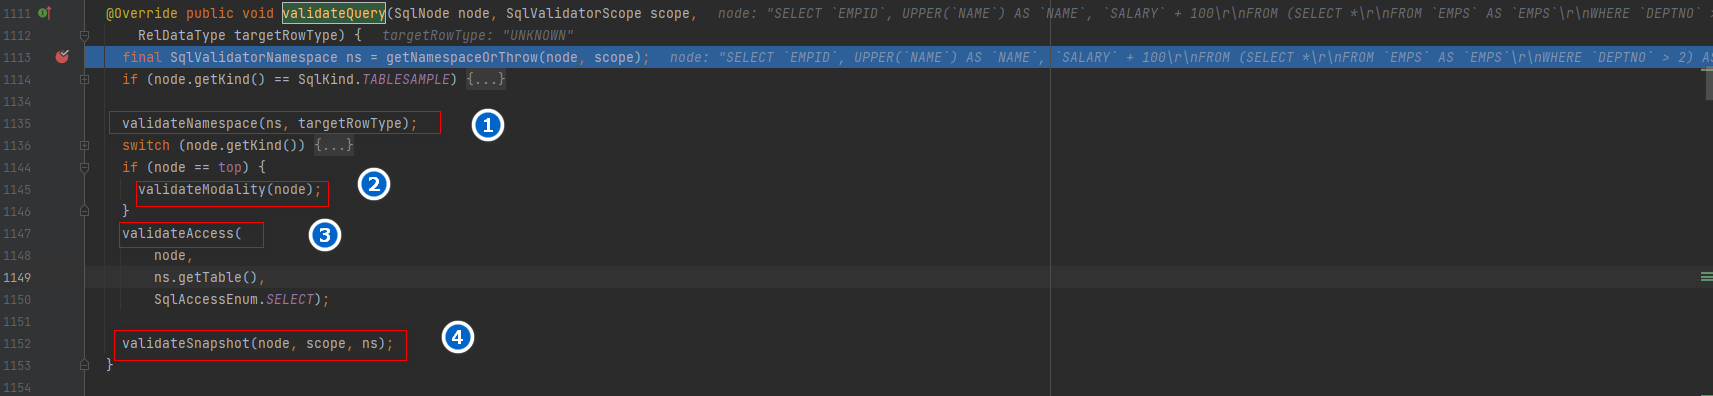Click the blue circle annotation numbered 1

(x=487, y=125)
